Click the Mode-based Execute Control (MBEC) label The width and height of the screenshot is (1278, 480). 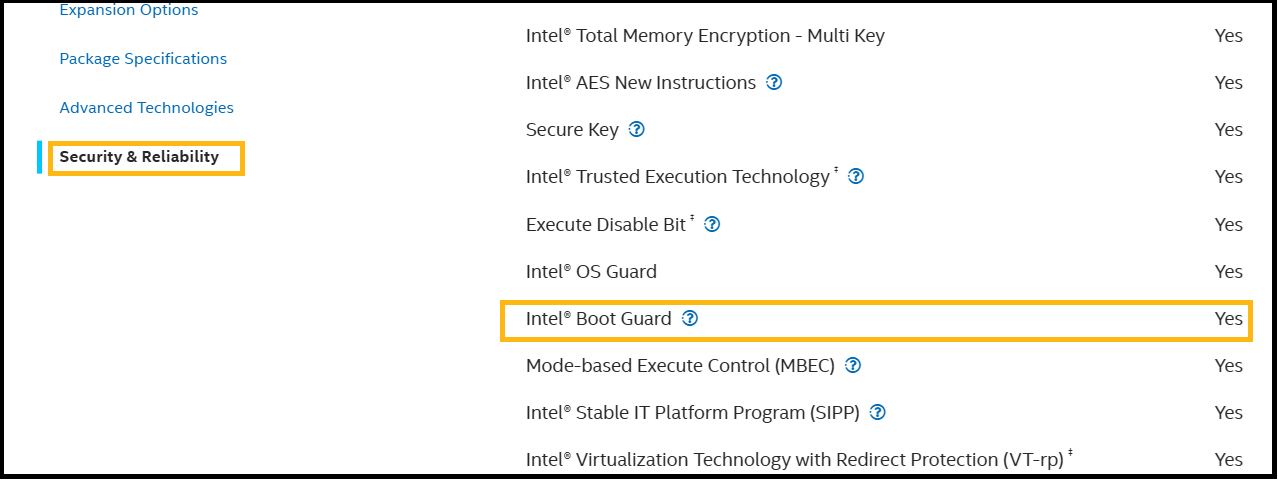click(x=680, y=366)
